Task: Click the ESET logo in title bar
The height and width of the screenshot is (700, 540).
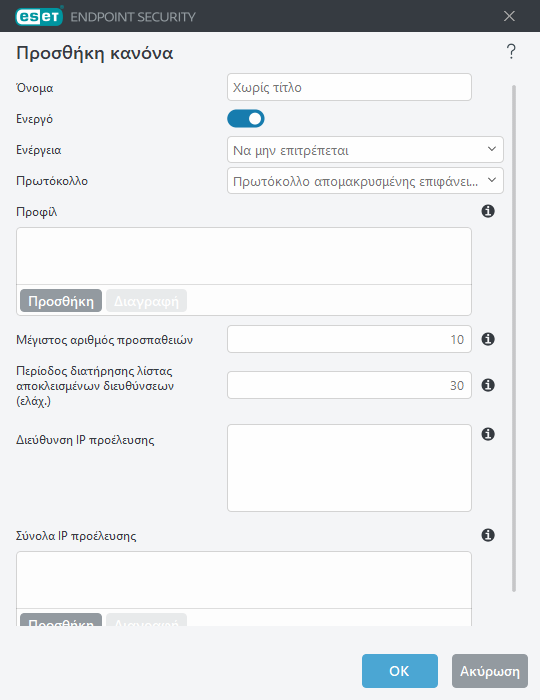Action: click(39, 17)
